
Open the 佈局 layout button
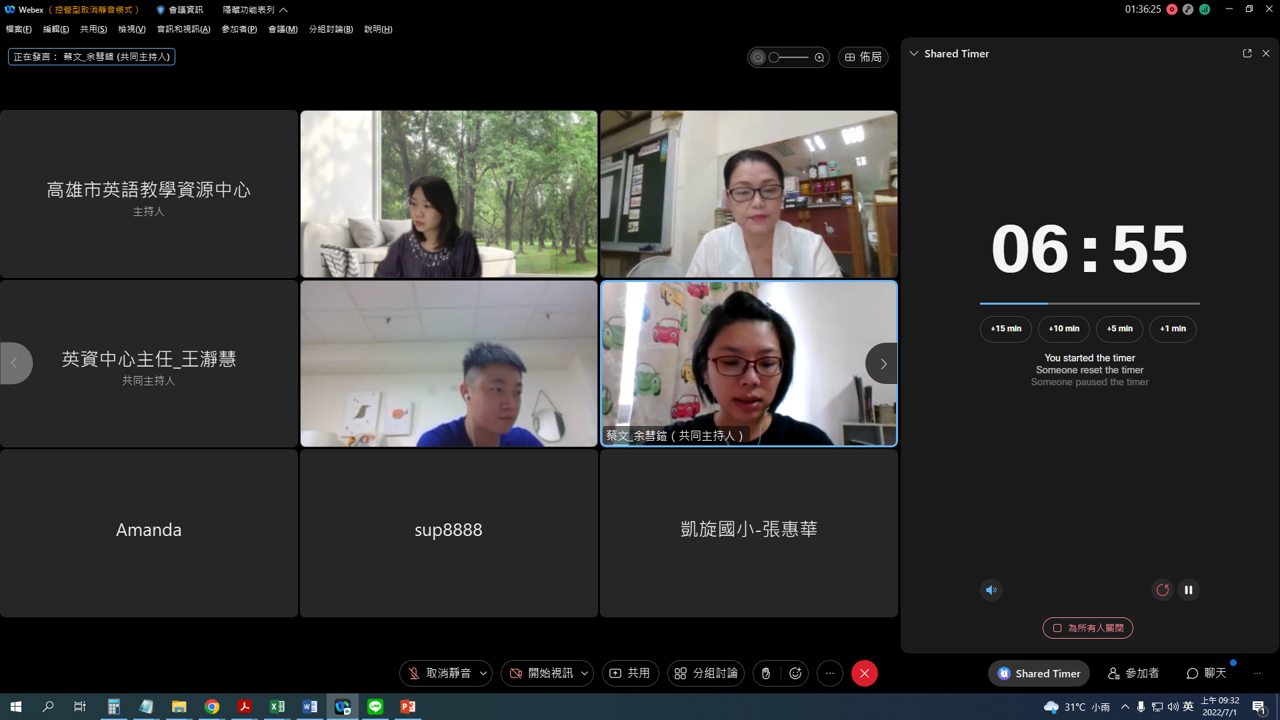(863, 57)
